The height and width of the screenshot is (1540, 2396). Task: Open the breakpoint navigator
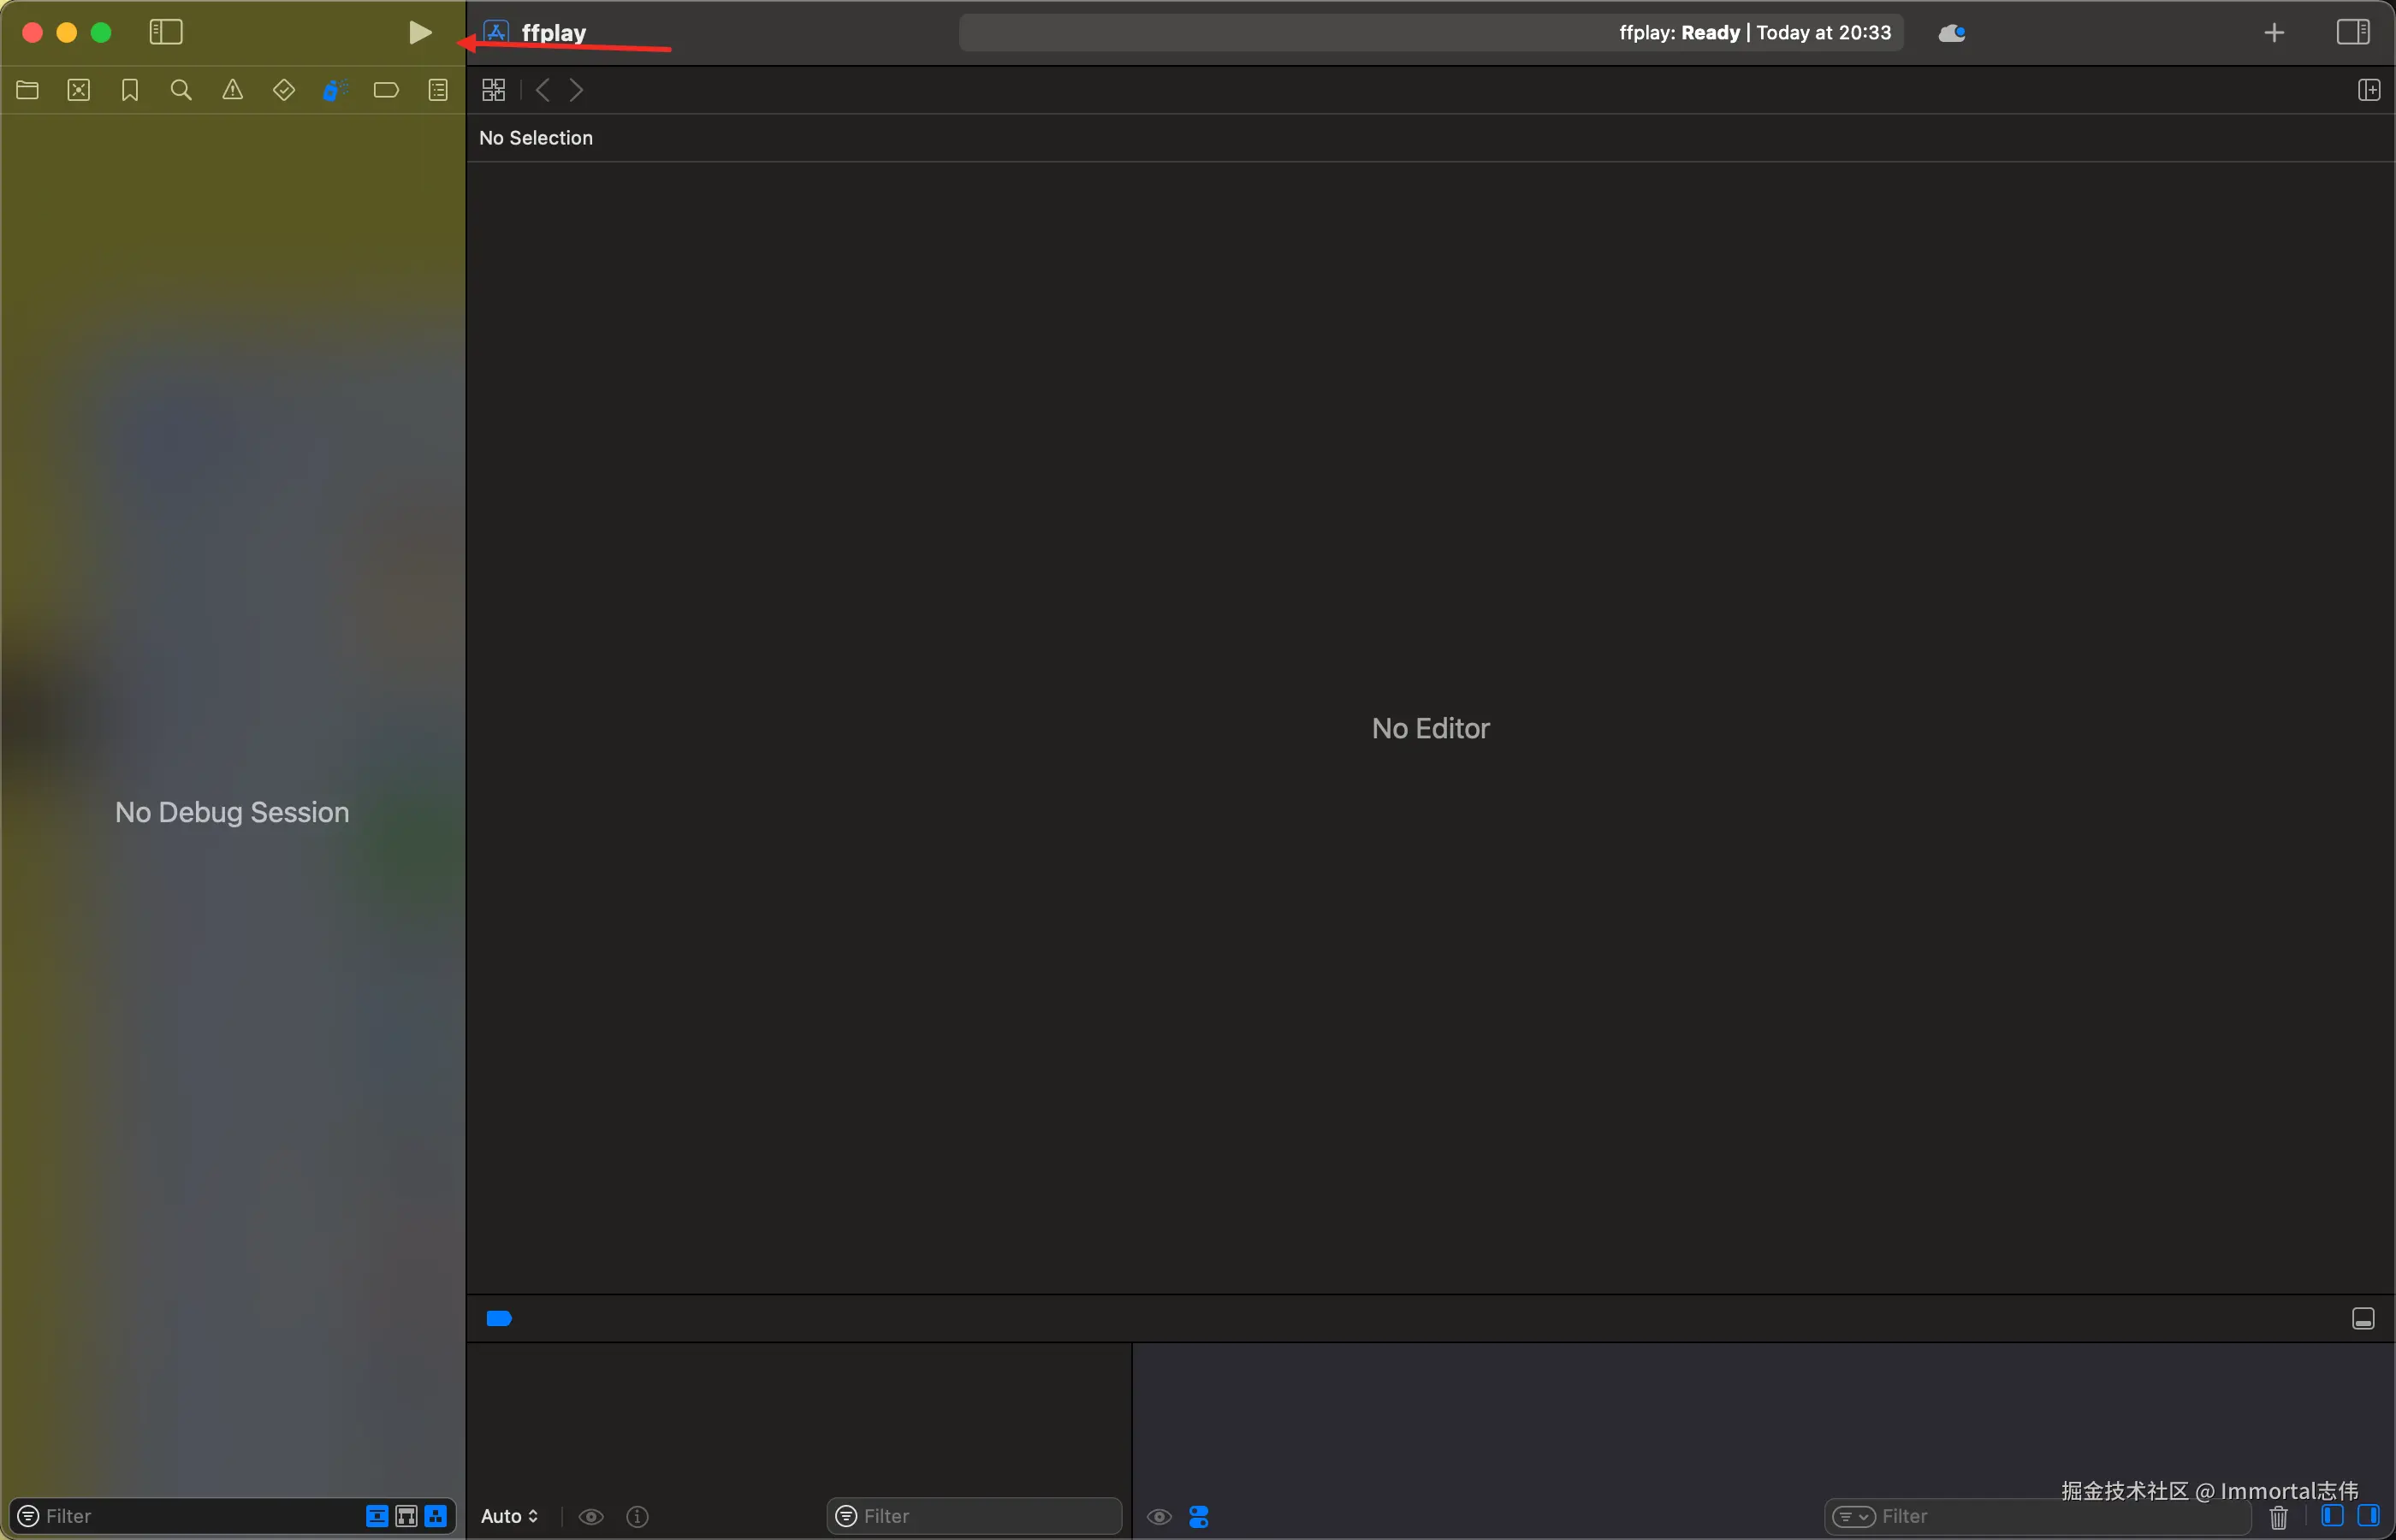click(386, 91)
